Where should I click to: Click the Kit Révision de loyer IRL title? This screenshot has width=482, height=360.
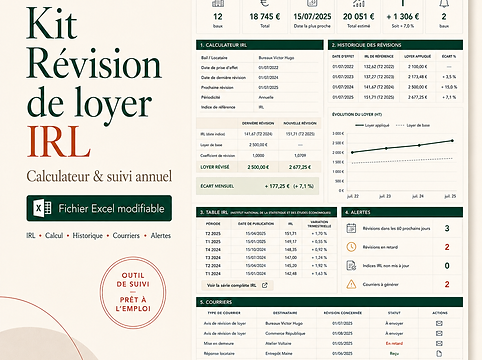tap(94, 82)
